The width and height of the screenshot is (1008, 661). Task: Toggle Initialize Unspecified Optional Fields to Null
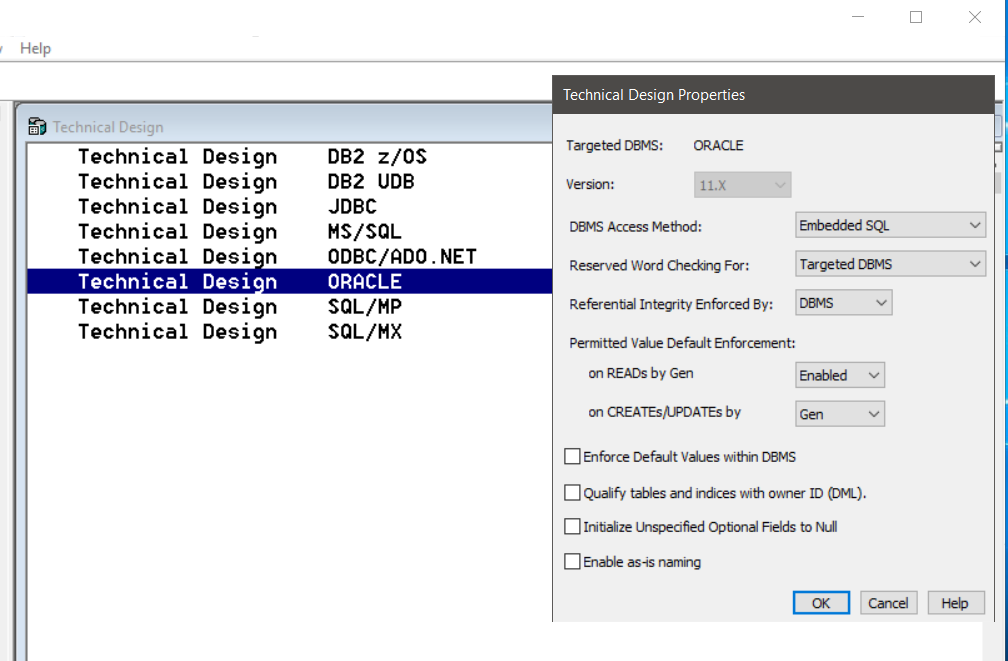click(573, 527)
